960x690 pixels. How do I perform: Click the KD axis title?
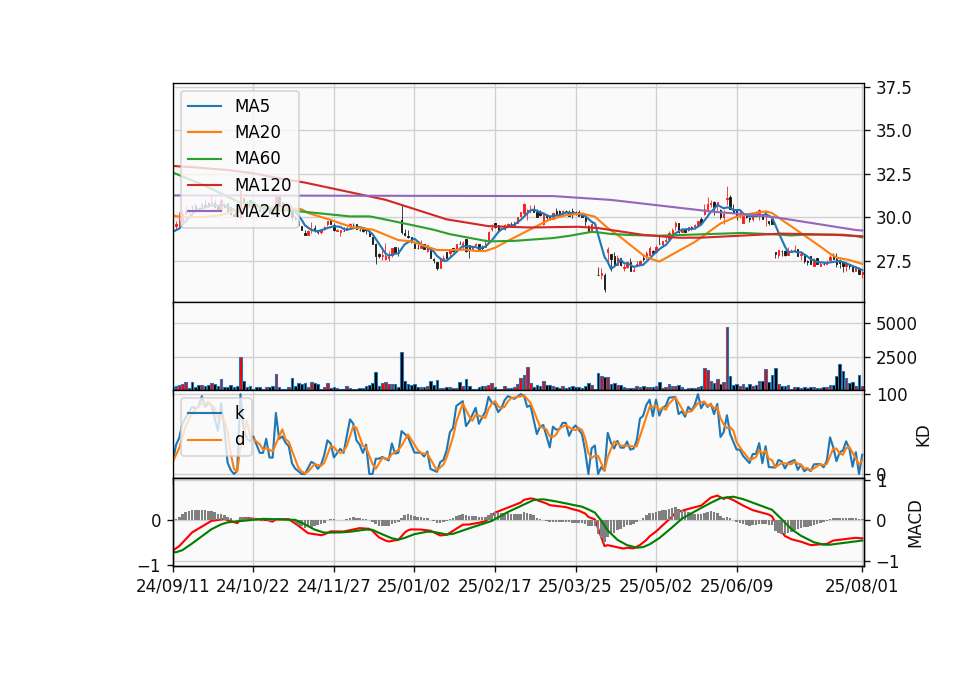923,437
